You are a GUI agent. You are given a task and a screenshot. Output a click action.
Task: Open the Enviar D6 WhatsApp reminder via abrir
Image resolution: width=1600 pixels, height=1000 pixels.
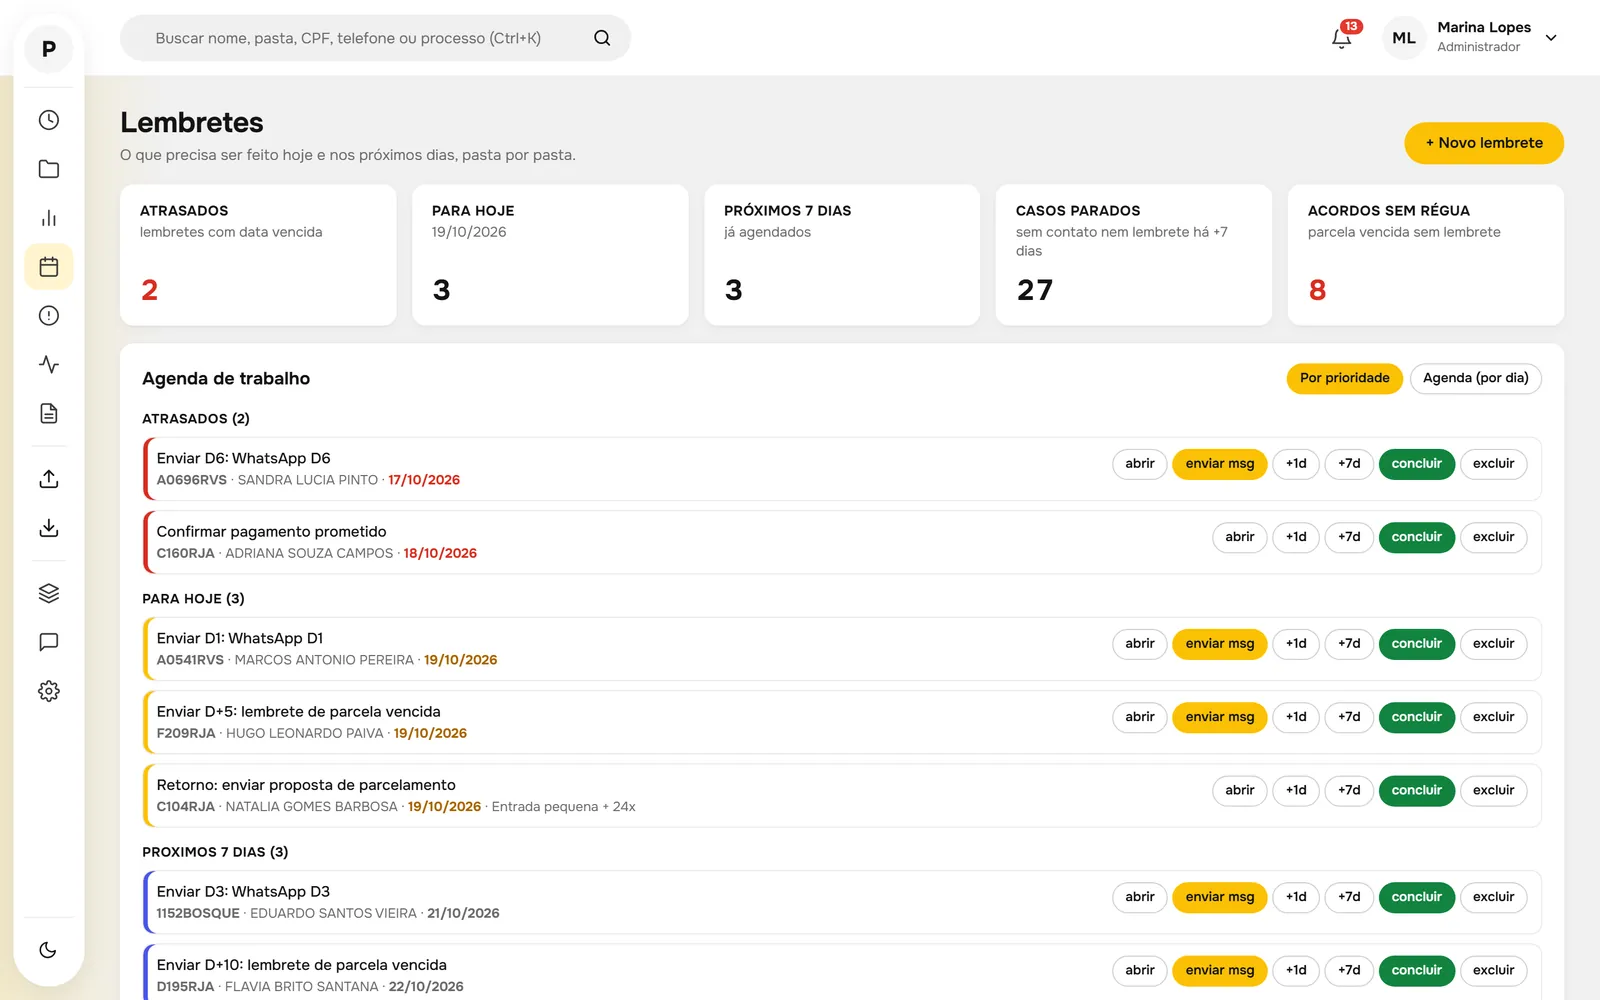(x=1139, y=464)
